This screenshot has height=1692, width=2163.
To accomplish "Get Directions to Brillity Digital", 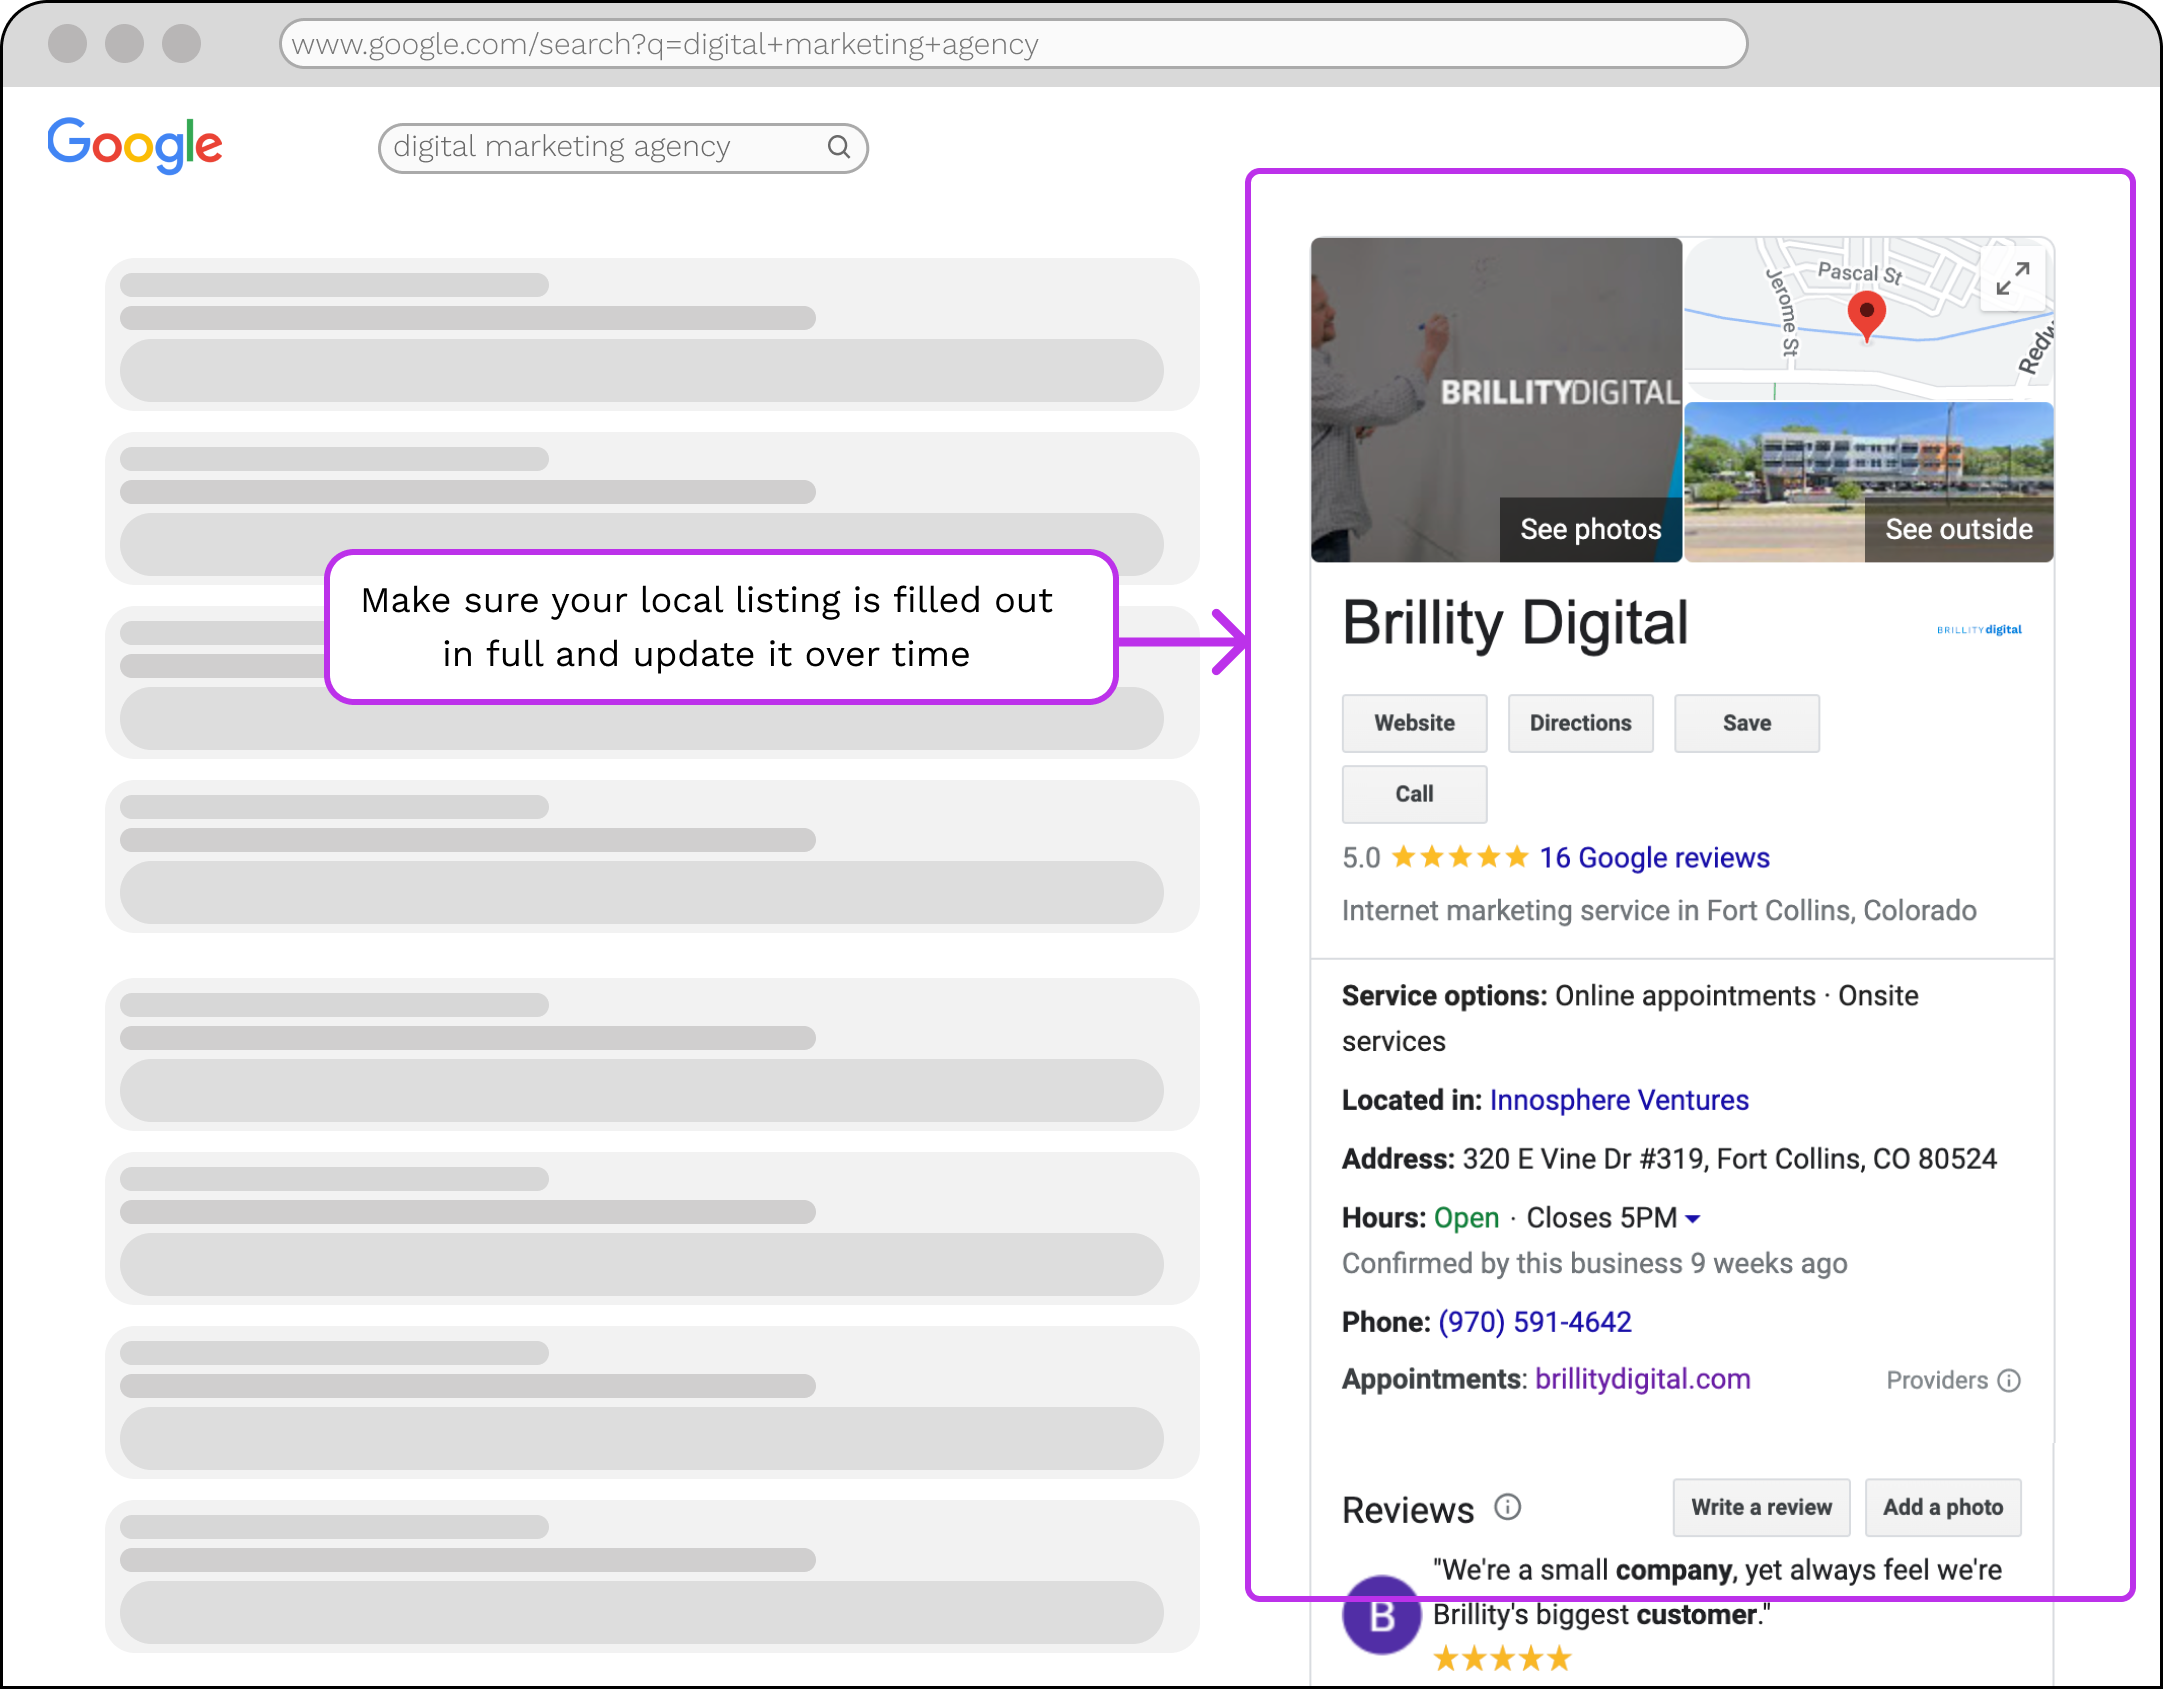I will pos(1580,723).
